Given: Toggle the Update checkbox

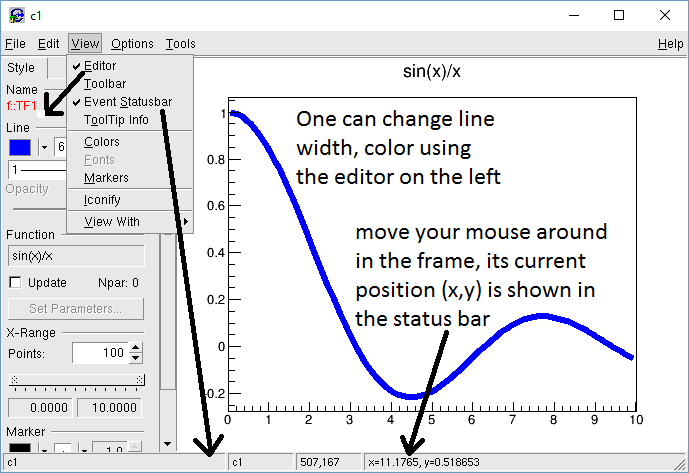Looking at the screenshot, I should tap(15, 282).
